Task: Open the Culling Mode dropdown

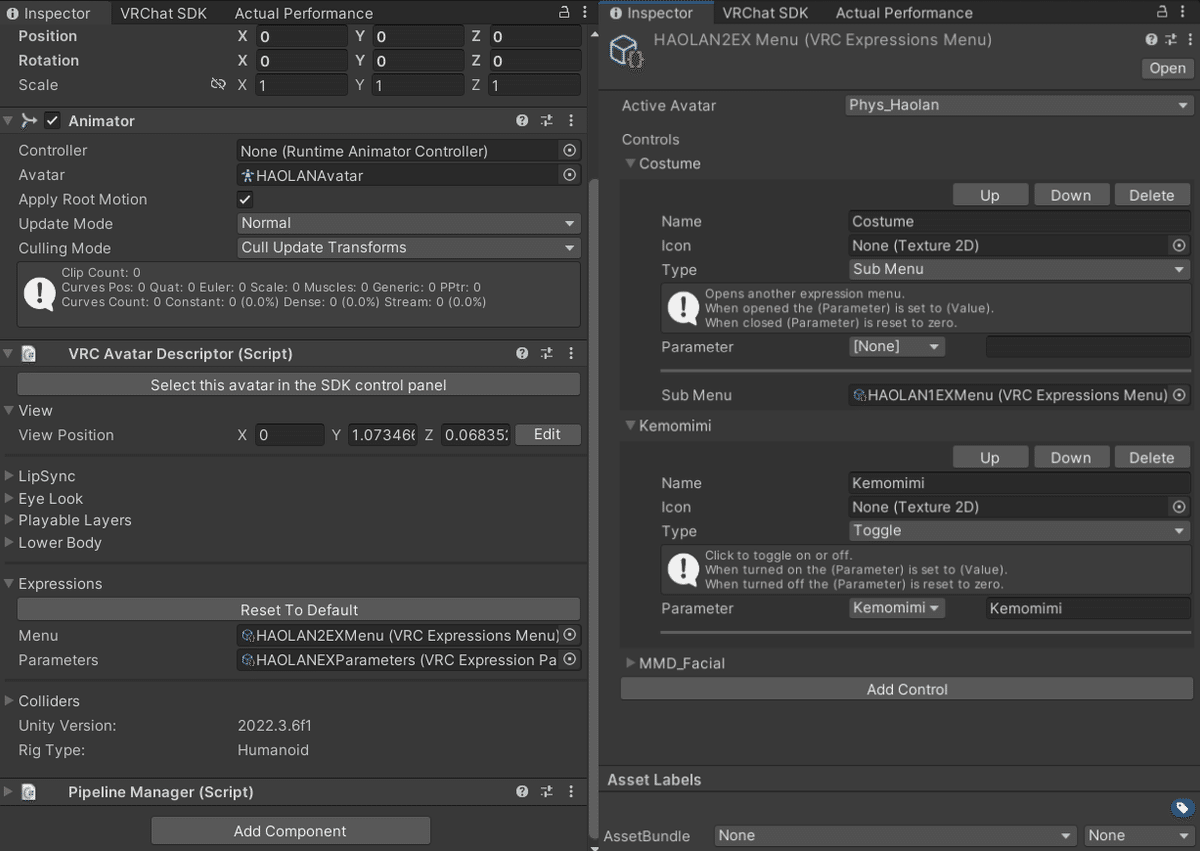Action: (x=409, y=248)
